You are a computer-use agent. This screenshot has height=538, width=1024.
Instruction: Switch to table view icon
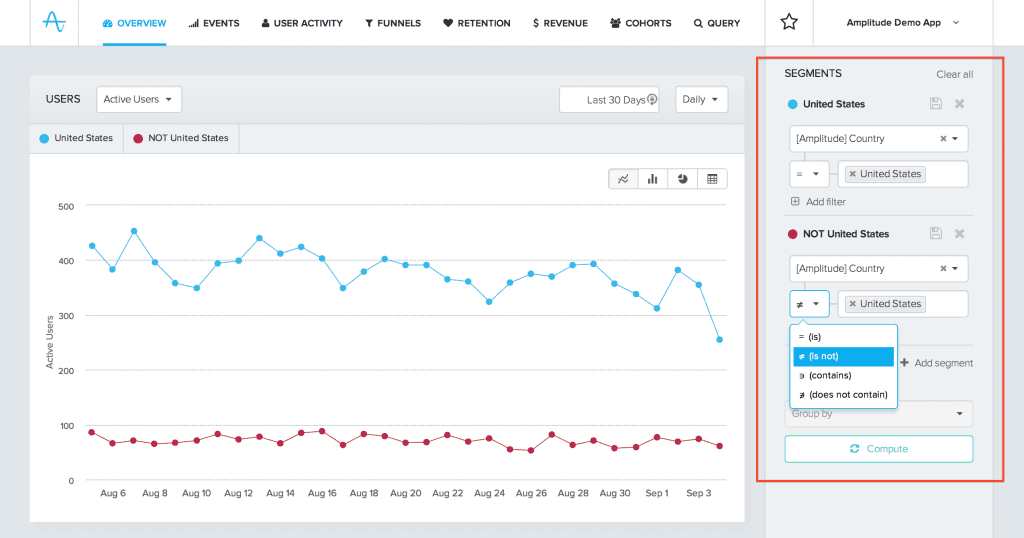712,179
